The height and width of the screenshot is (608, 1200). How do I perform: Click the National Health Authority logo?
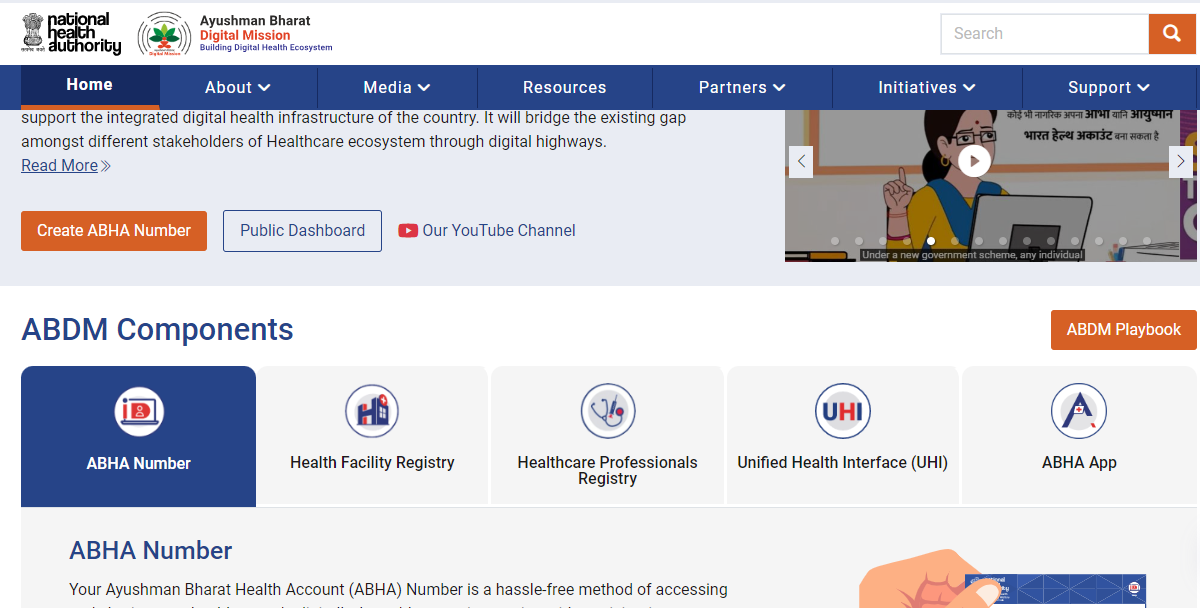(x=70, y=33)
